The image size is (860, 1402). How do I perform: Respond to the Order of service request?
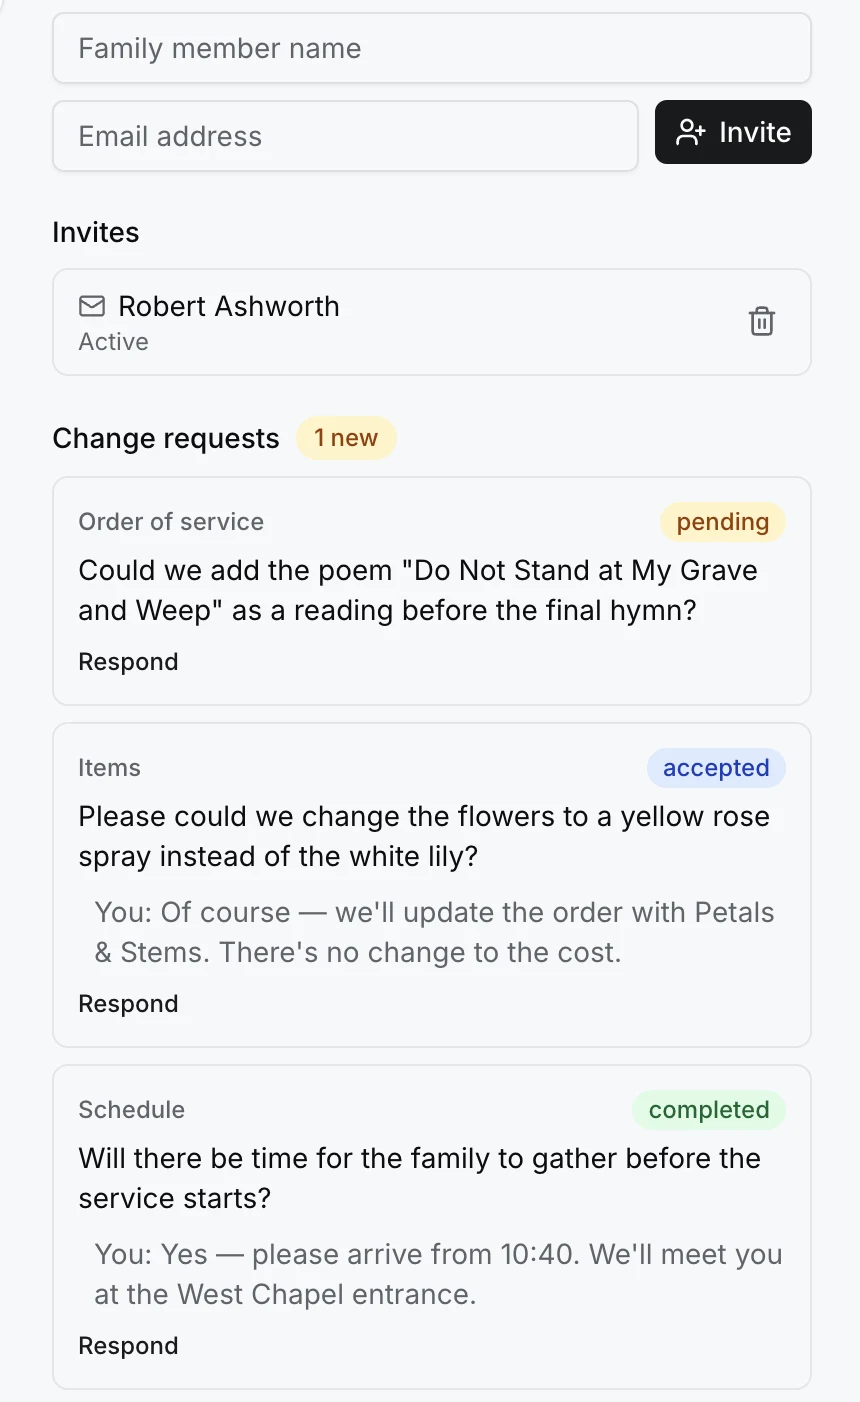[128, 662]
